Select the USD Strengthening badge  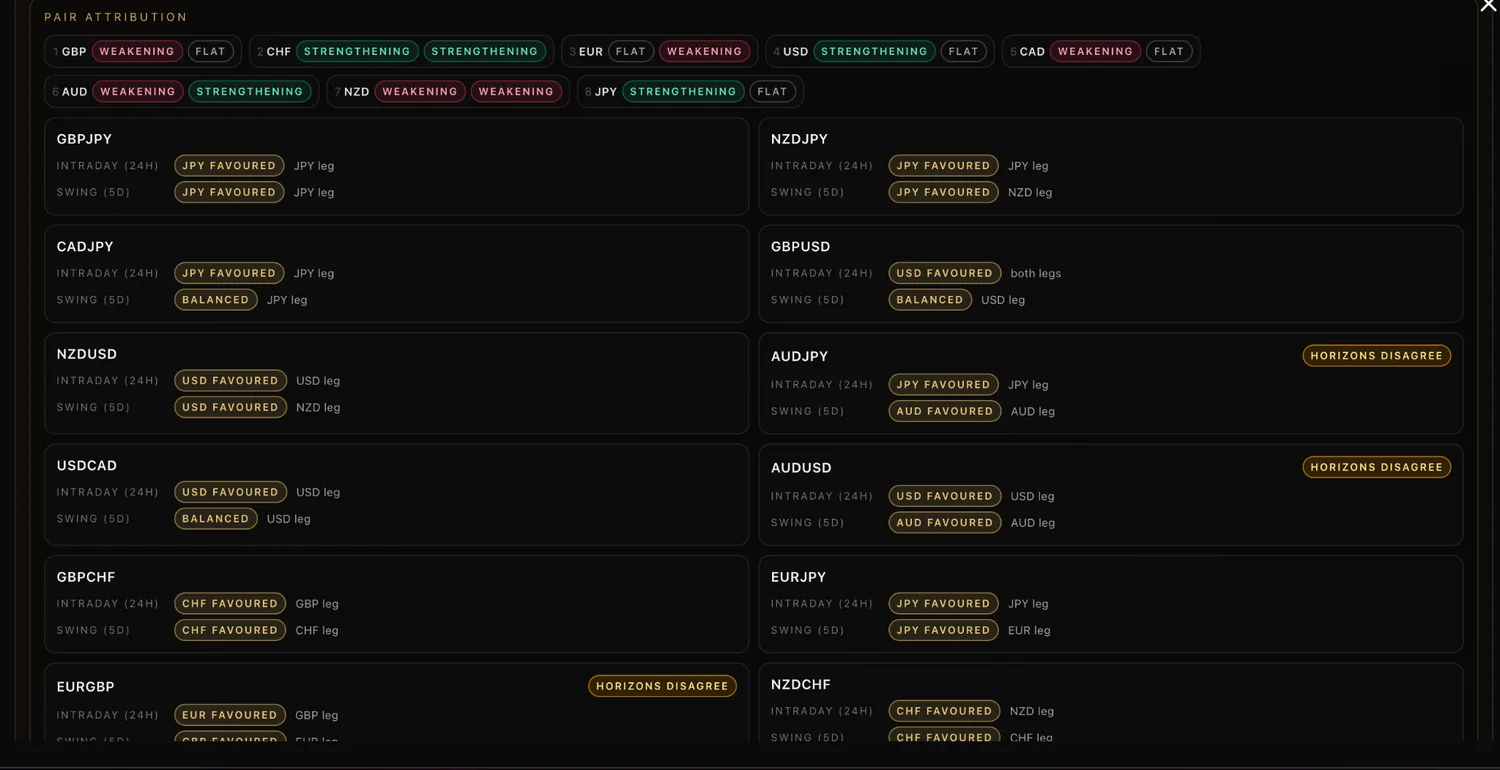874,51
